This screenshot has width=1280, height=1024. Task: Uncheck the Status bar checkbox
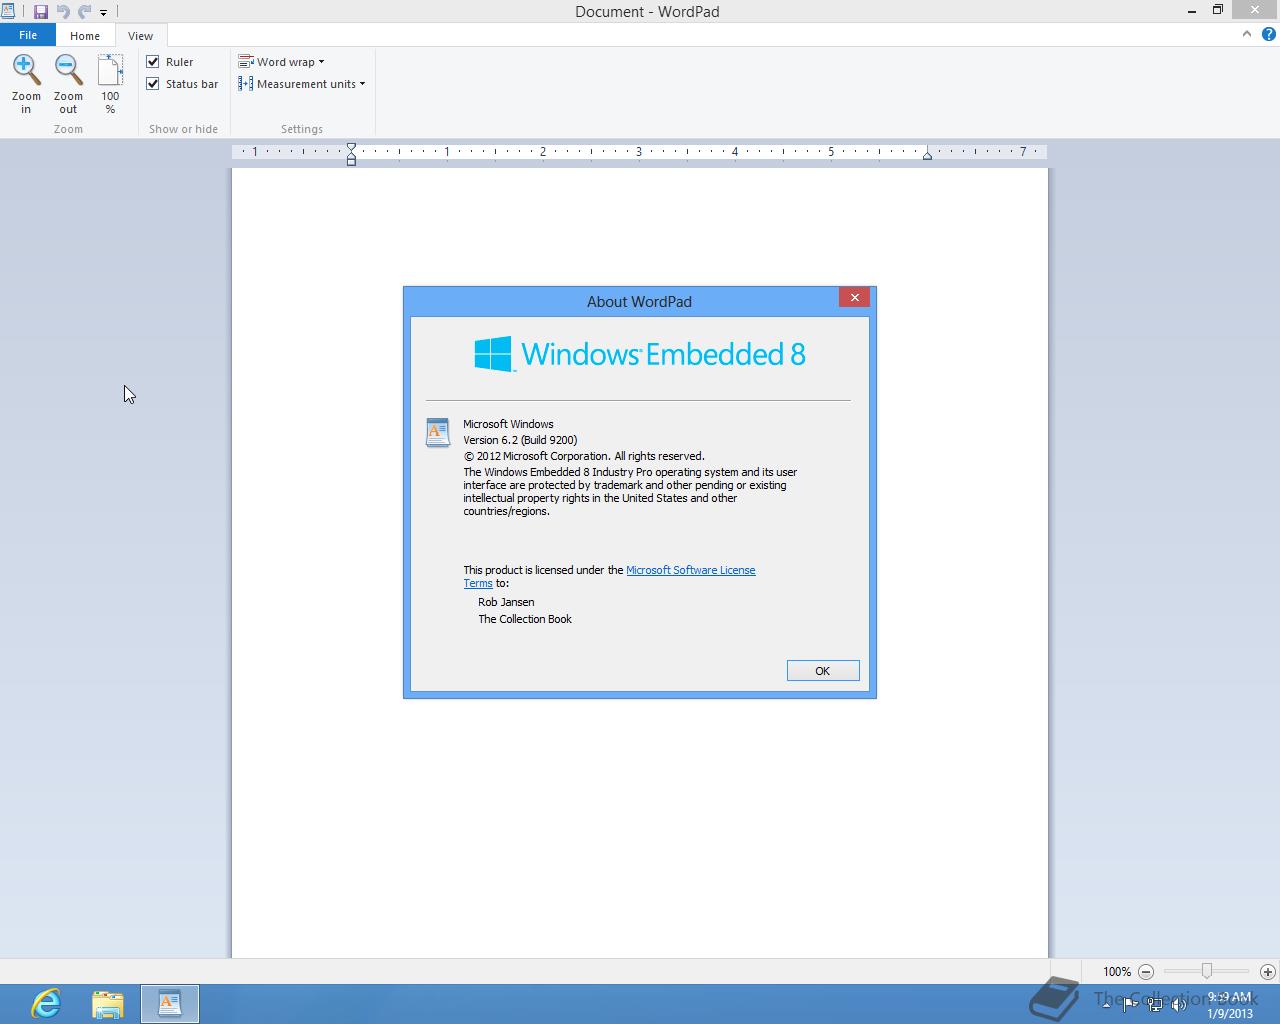tap(153, 84)
